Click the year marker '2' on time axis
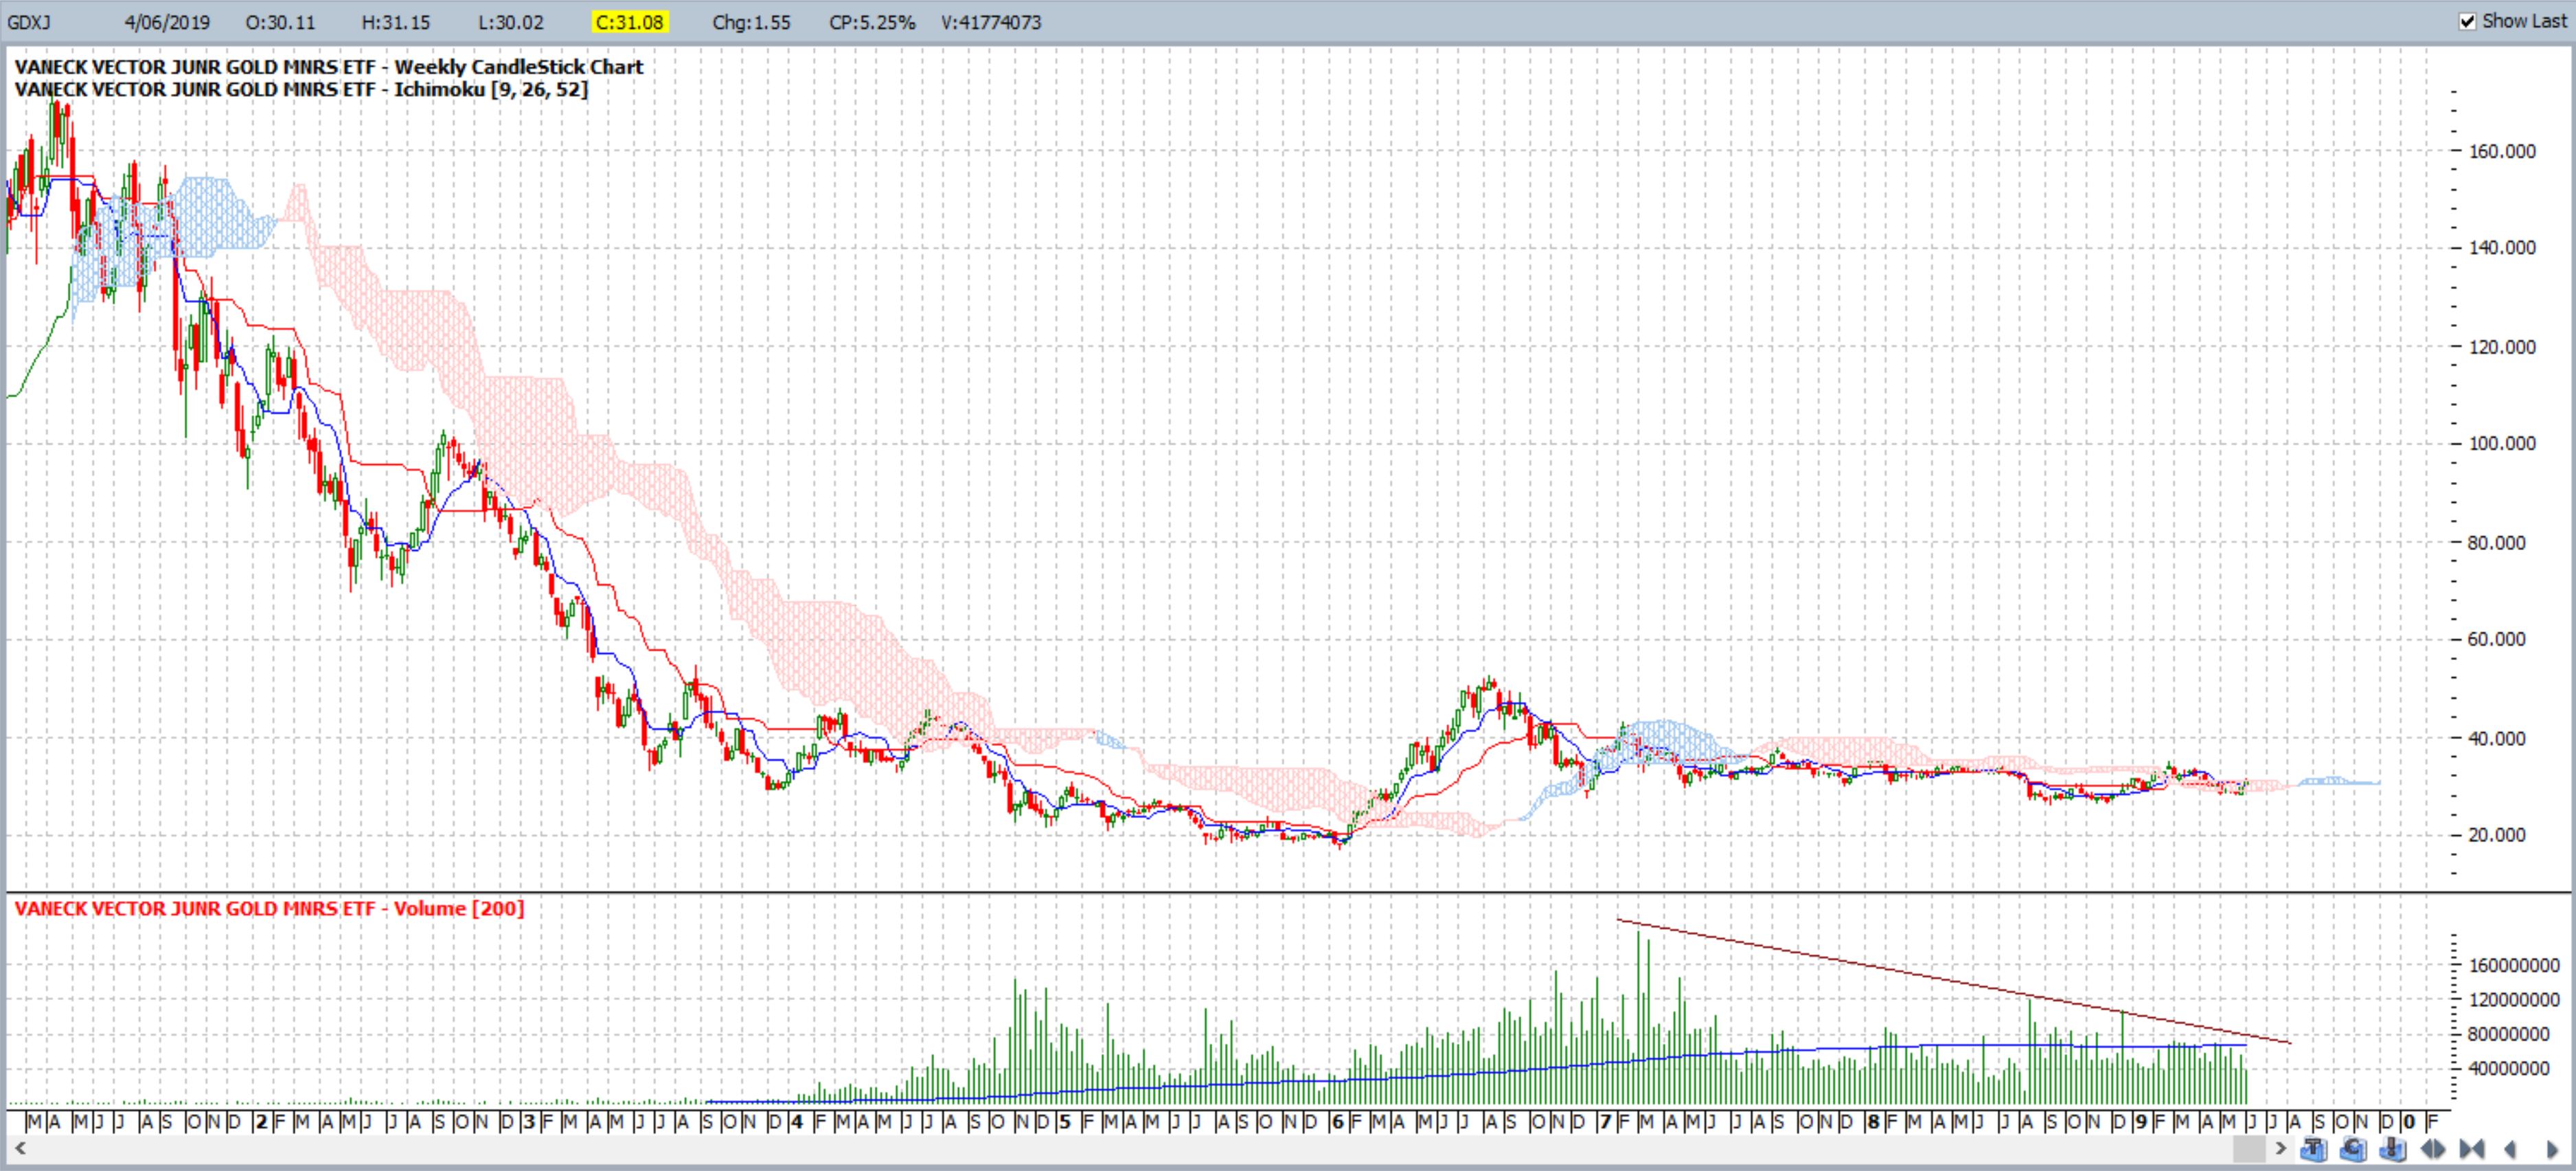 click(x=261, y=1122)
